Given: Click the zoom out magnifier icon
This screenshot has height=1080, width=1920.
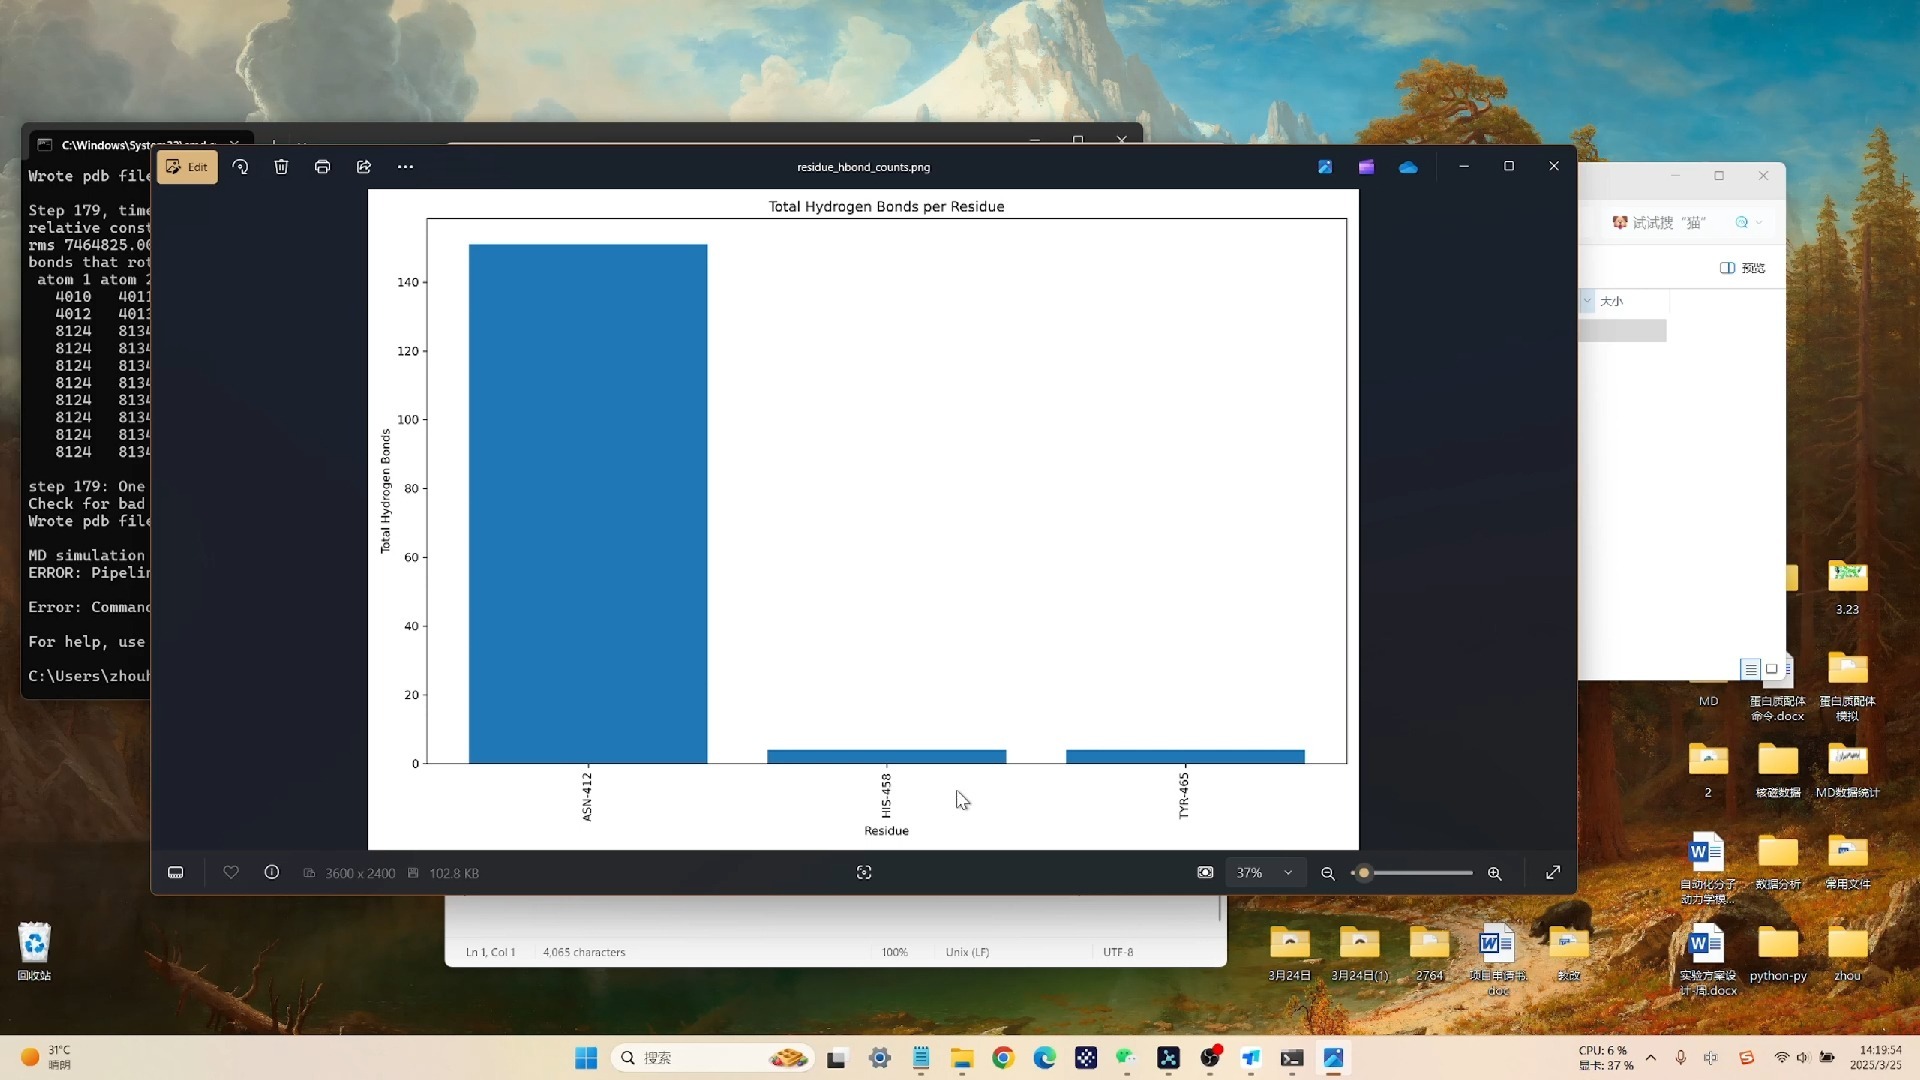Looking at the screenshot, I should 1328,874.
